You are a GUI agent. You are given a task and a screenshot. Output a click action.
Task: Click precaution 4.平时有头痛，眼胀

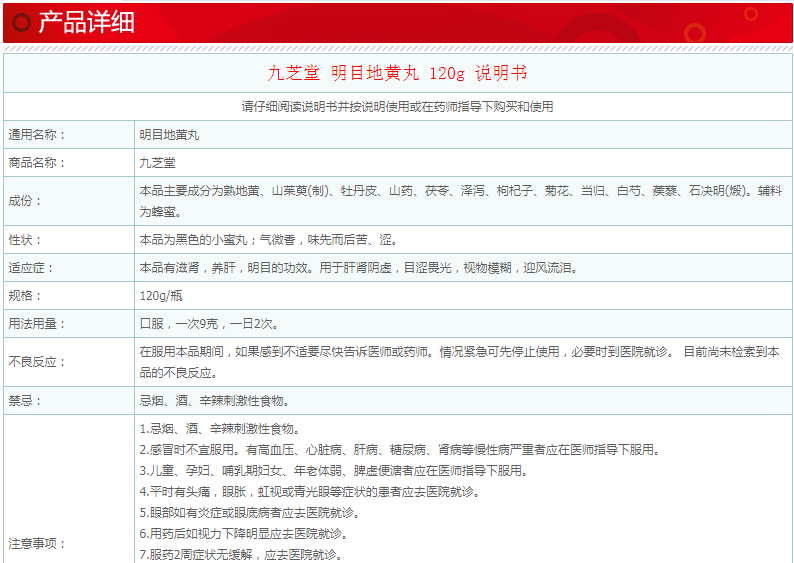(310, 491)
